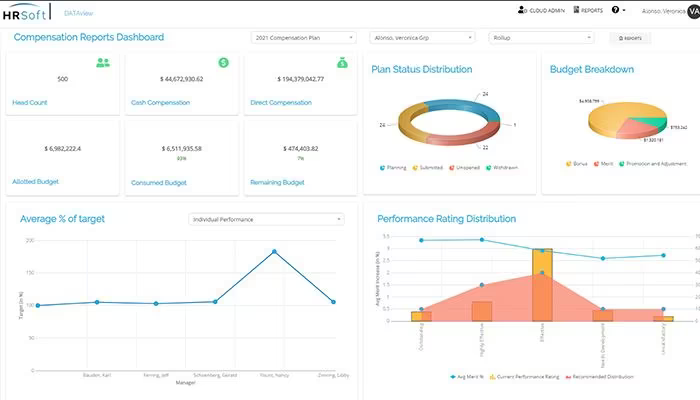The image size is (700, 400).
Task: Open the DATAview tab
Action: point(79,13)
